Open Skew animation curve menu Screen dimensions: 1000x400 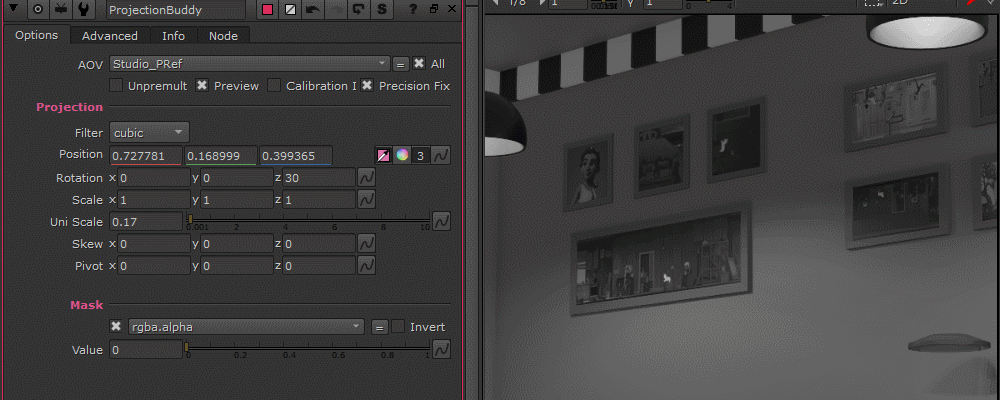(367, 244)
